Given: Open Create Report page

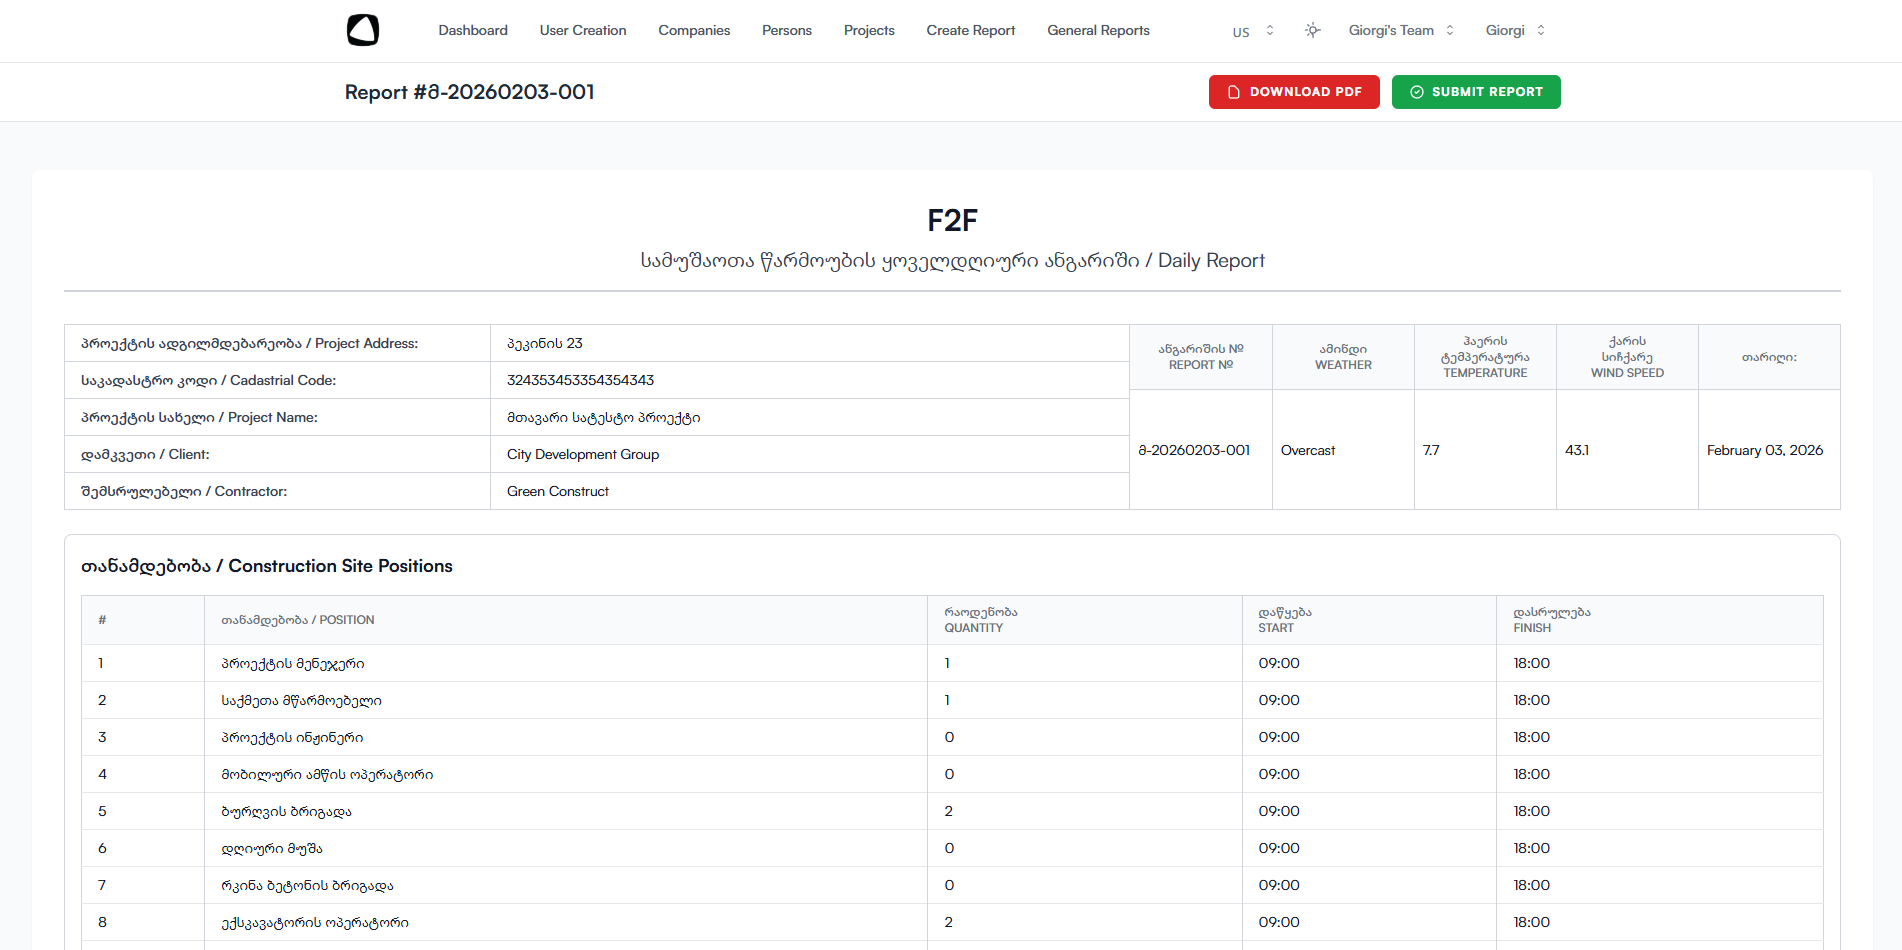Looking at the screenshot, I should pos(970,30).
